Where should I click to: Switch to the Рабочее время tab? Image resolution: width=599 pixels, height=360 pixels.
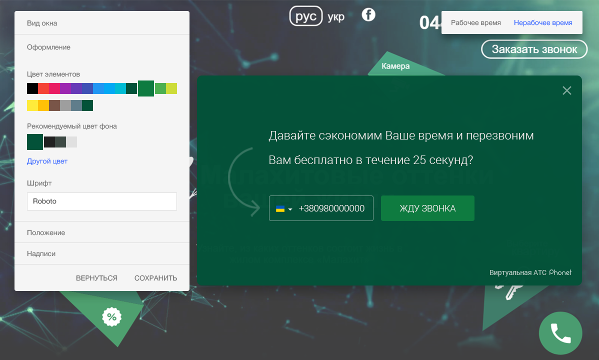[x=476, y=23]
